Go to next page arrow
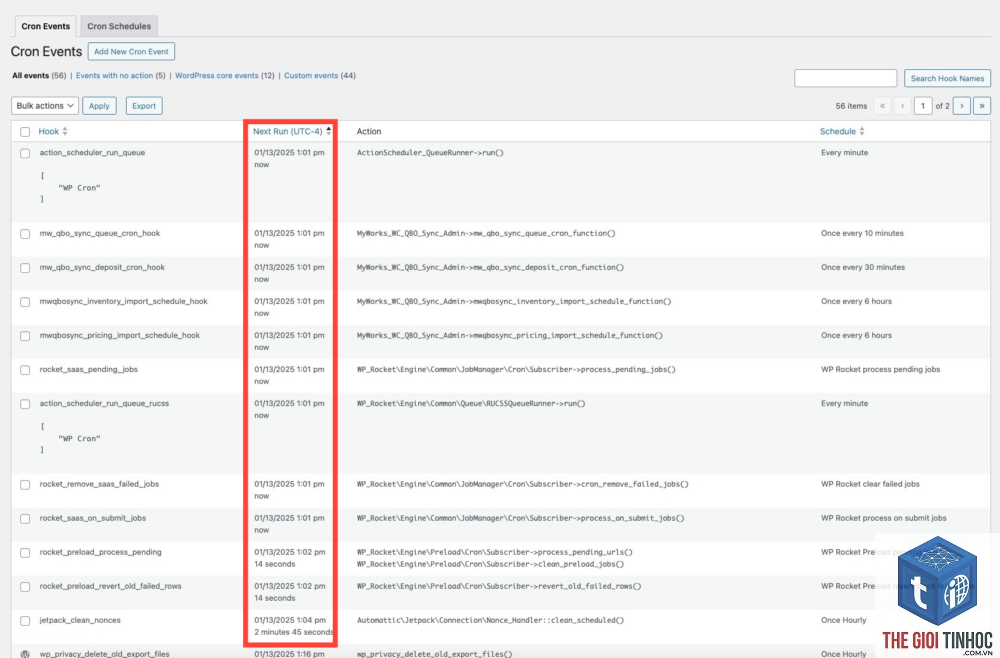The width and height of the screenshot is (1000, 658). 962,106
